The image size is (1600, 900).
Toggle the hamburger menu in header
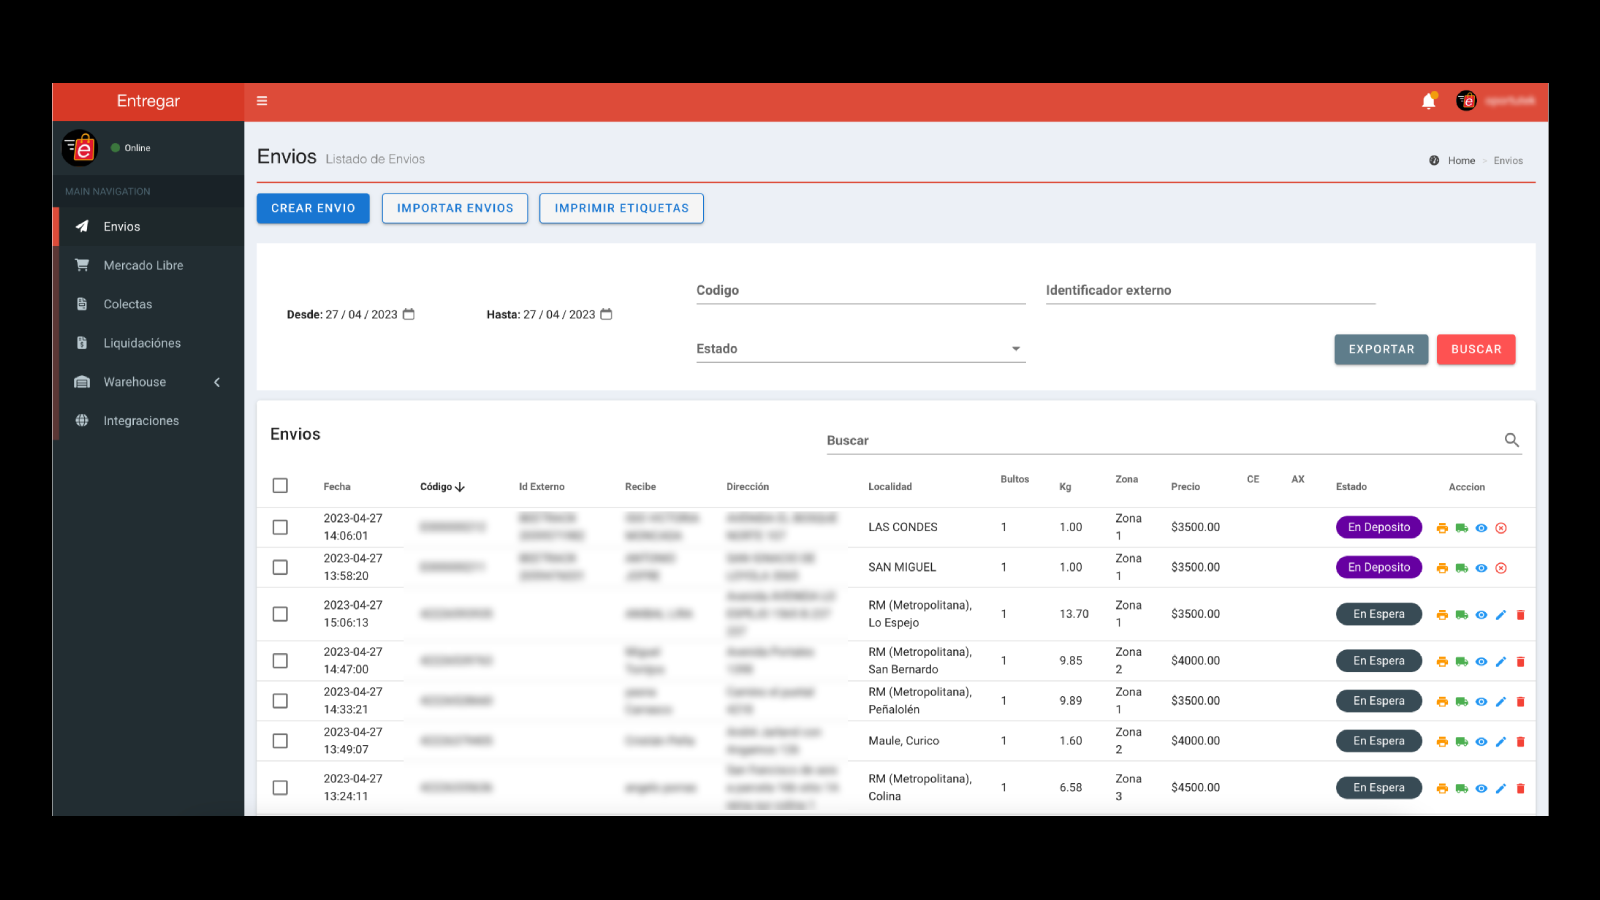pyautogui.click(x=262, y=101)
